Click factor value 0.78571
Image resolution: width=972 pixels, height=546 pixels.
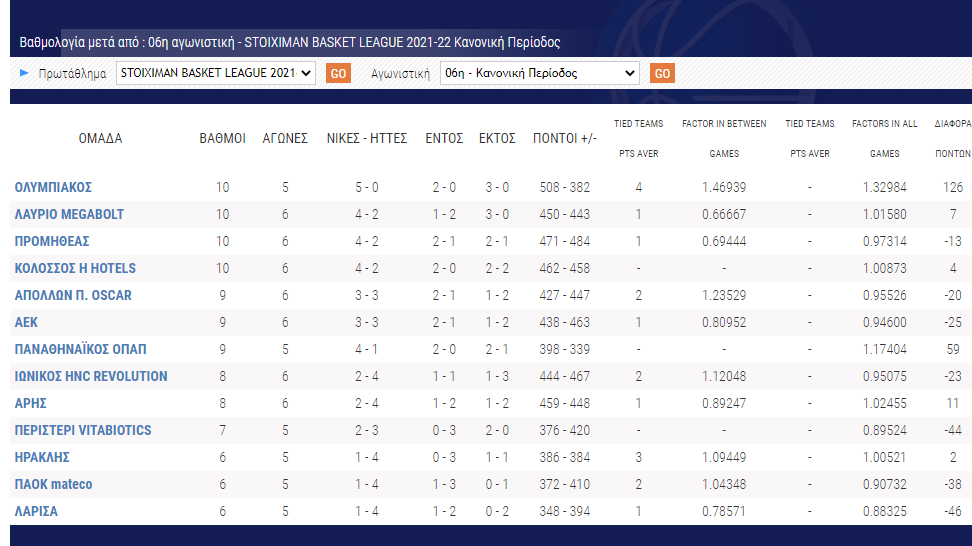point(724,511)
